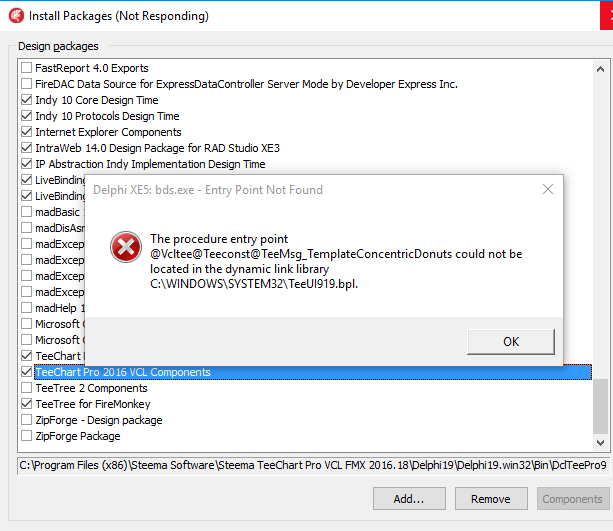The height and width of the screenshot is (531, 613).
Task: Click the Add... button
Action: coord(409,499)
